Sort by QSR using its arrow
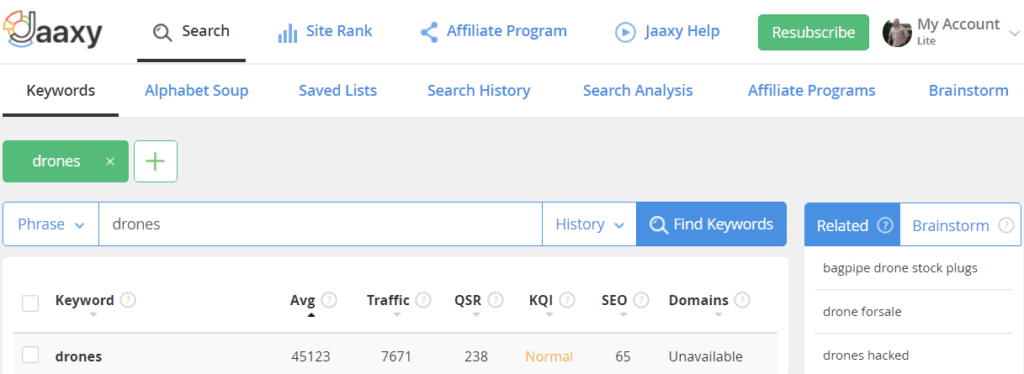The image size is (1024, 374). point(476,315)
